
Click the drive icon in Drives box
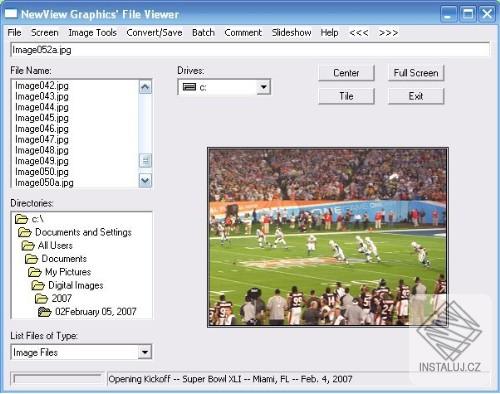[x=189, y=87]
